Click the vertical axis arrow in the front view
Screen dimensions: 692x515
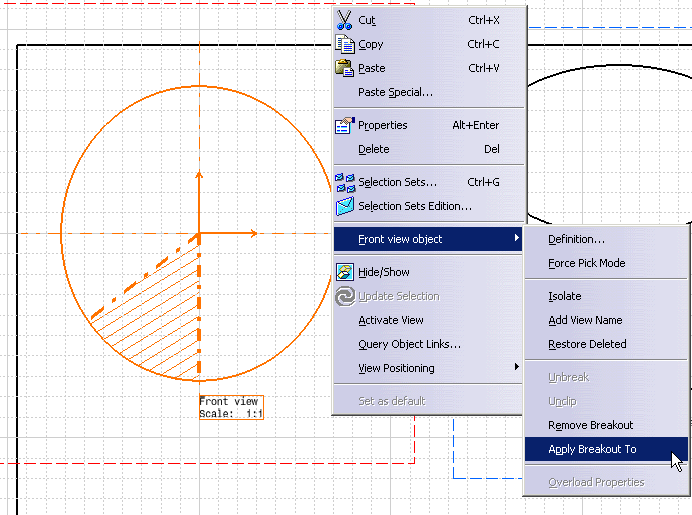(199, 202)
